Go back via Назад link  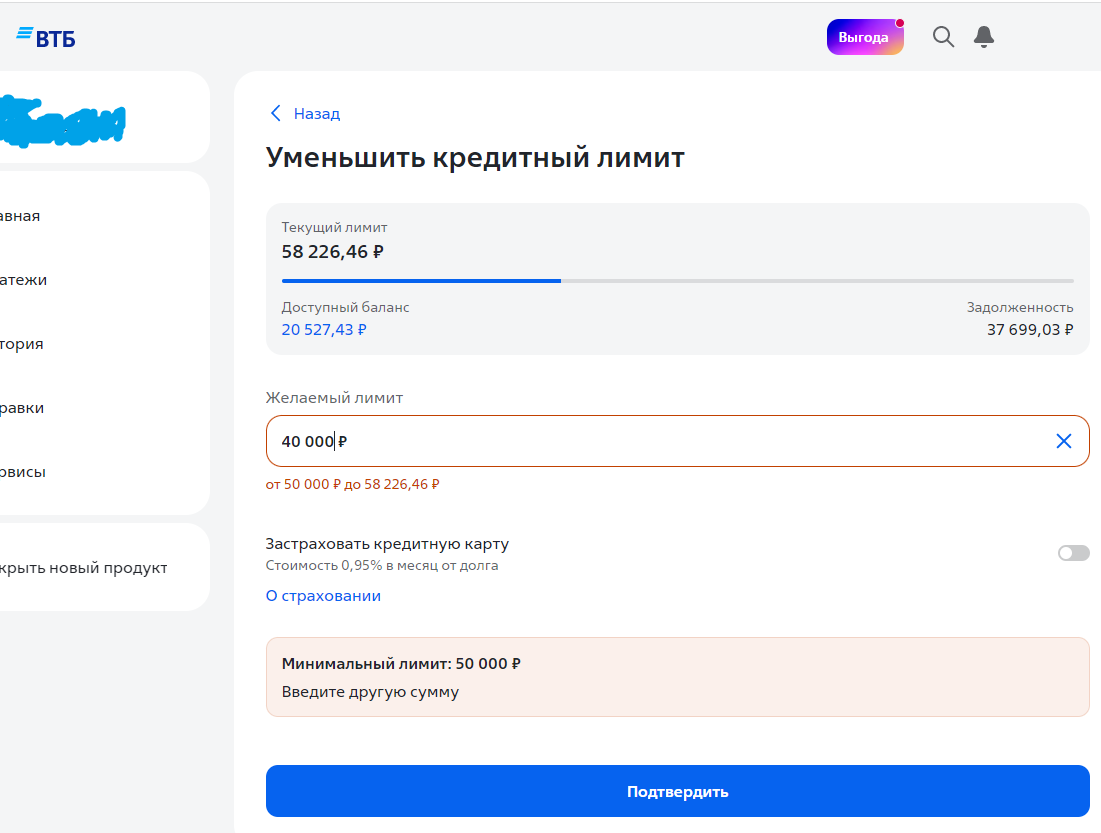[316, 114]
